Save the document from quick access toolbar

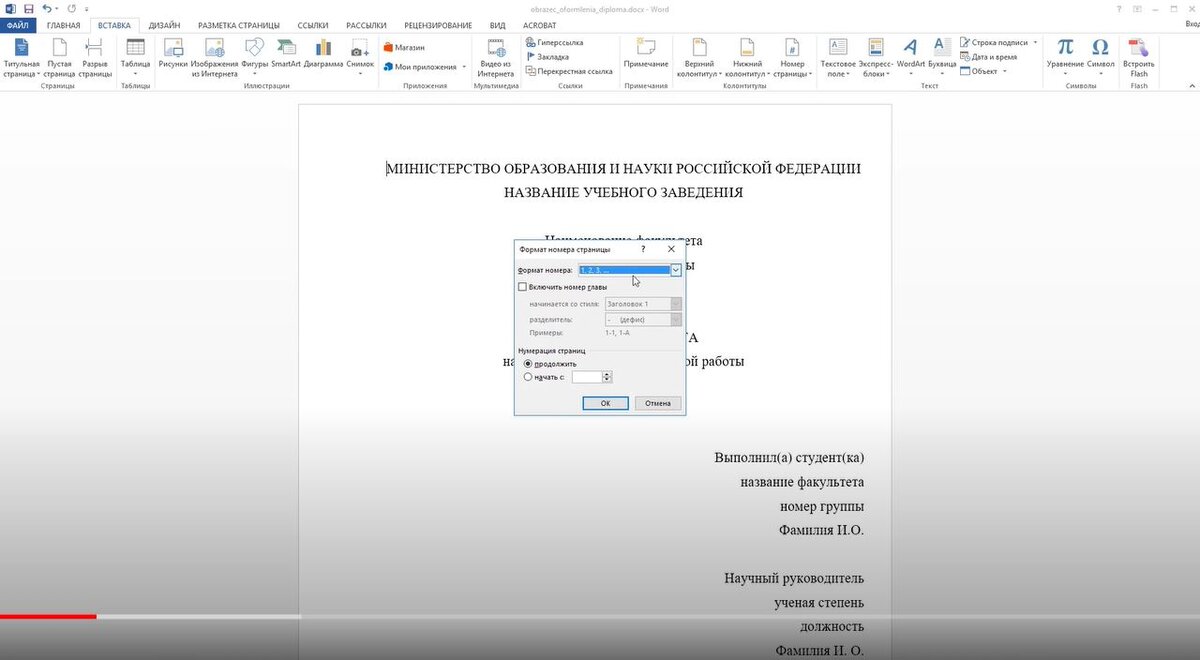(27, 8)
